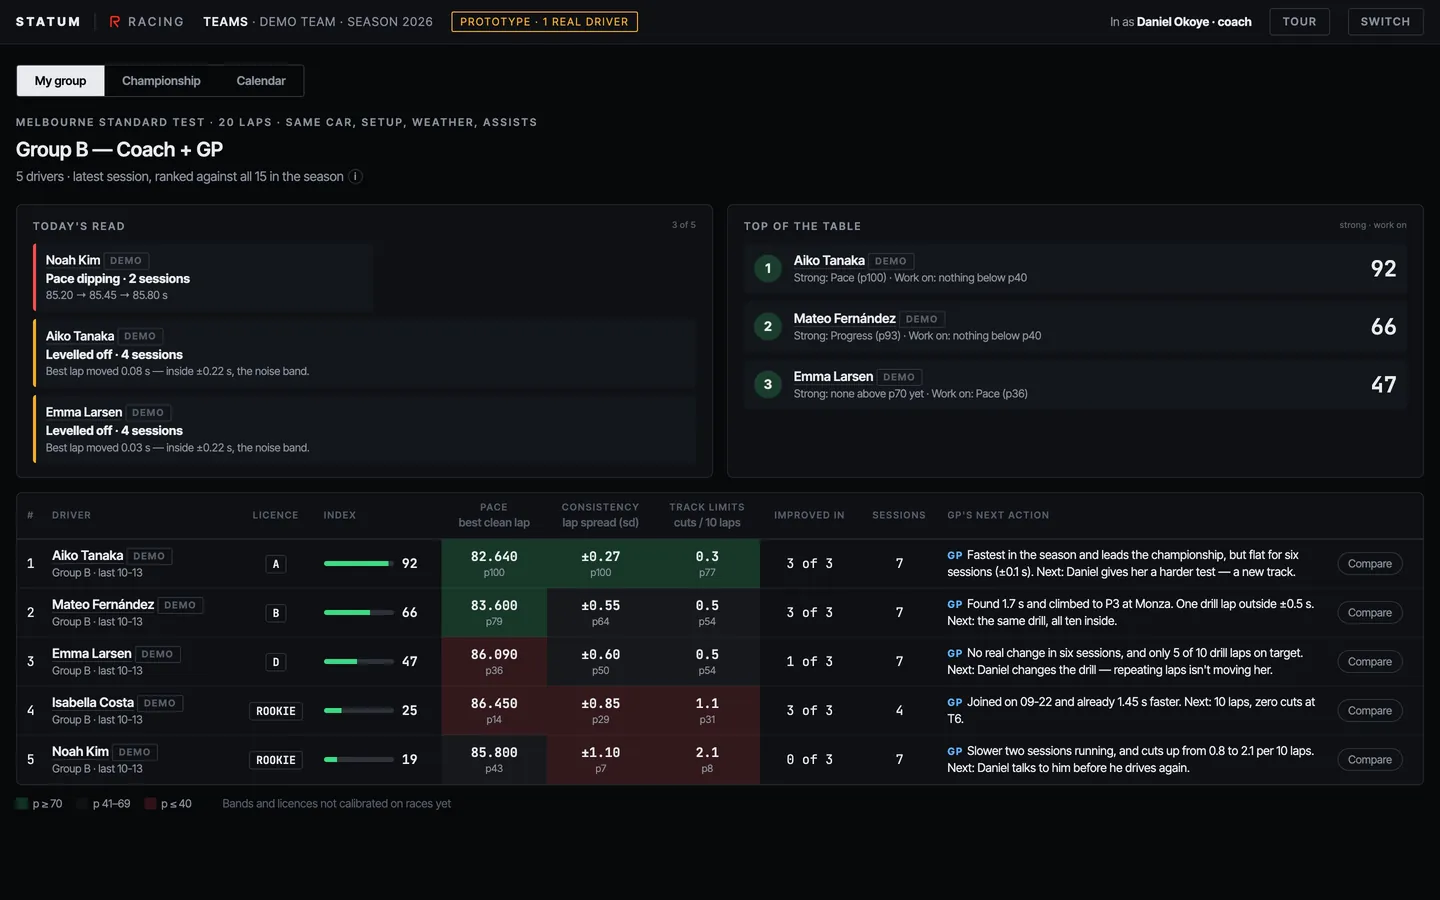Click Mateo Fernández's index progress bar
Screen dimensions: 1440x900
pos(358,613)
